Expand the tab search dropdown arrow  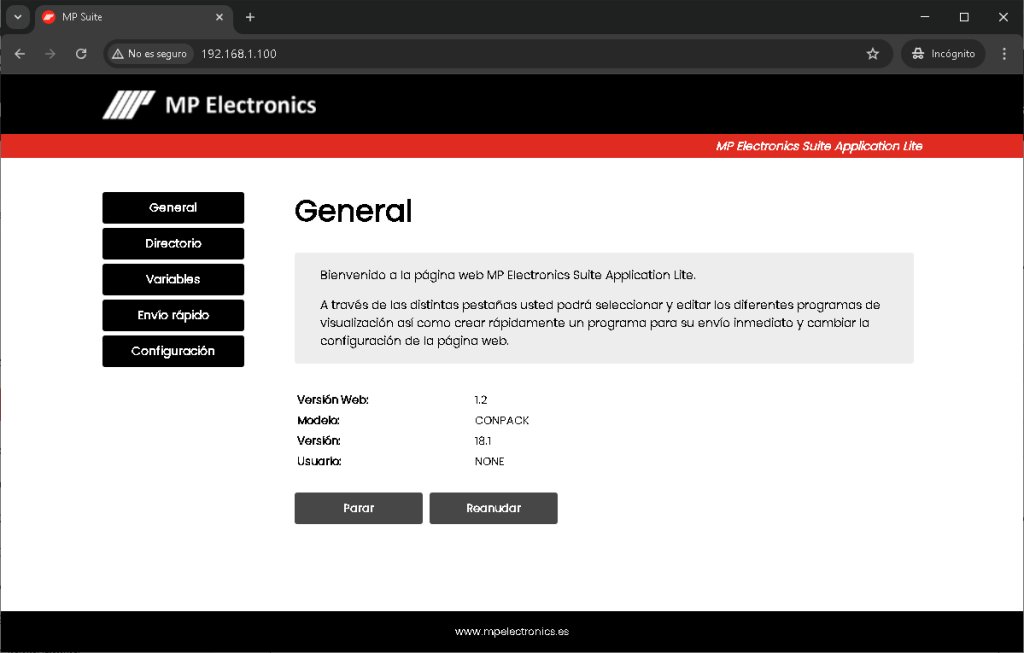[18, 17]
